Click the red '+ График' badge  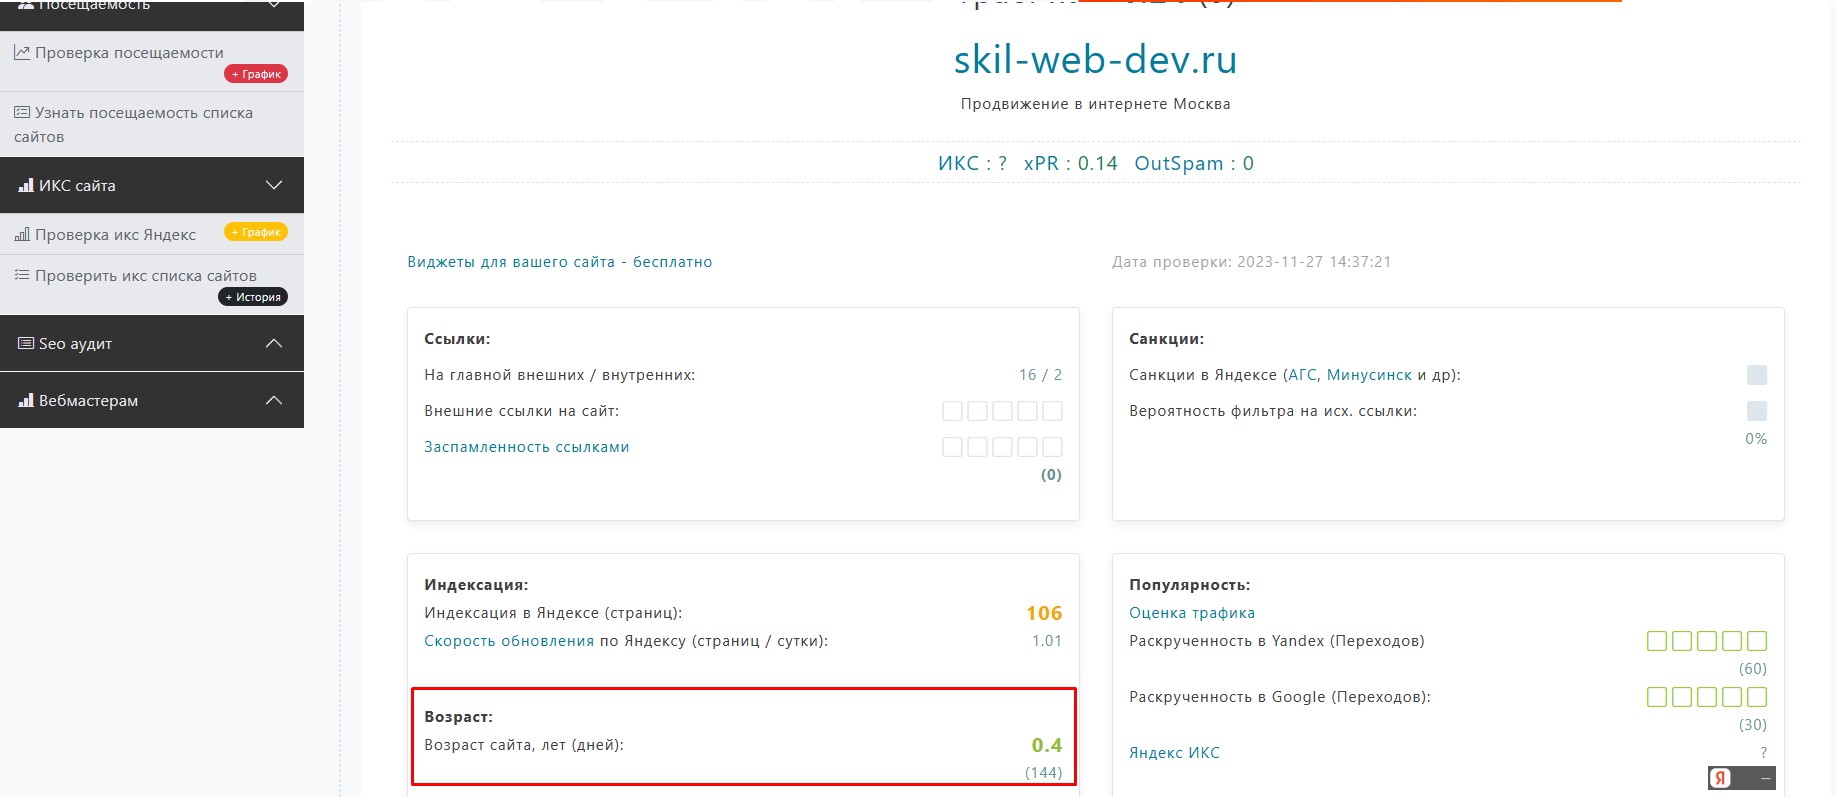click(256, 74)
